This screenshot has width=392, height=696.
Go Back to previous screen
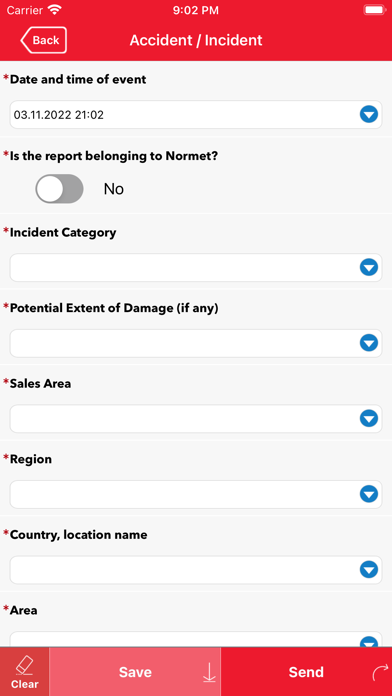tap(44, 40)
